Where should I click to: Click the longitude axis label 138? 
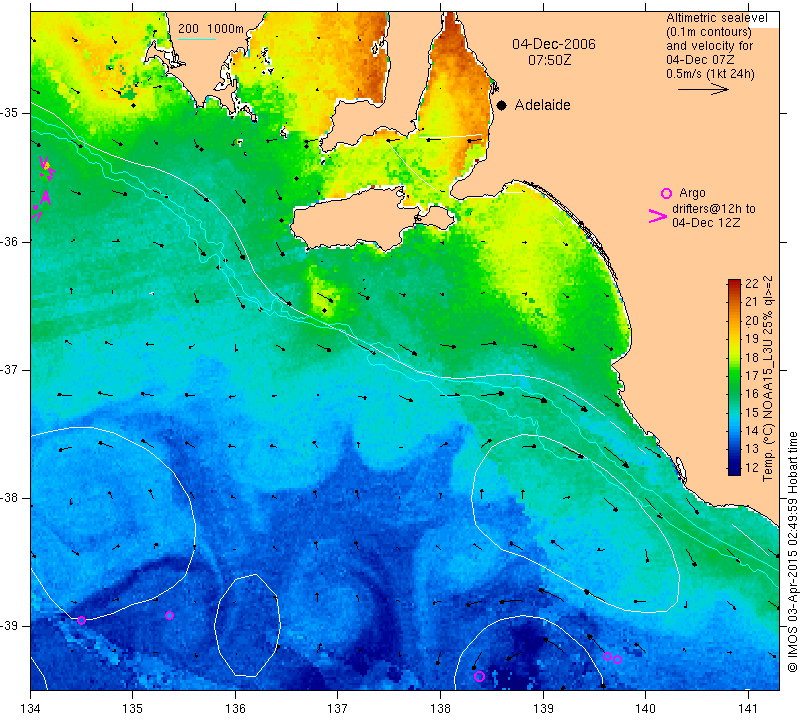(x=440, y=709)
